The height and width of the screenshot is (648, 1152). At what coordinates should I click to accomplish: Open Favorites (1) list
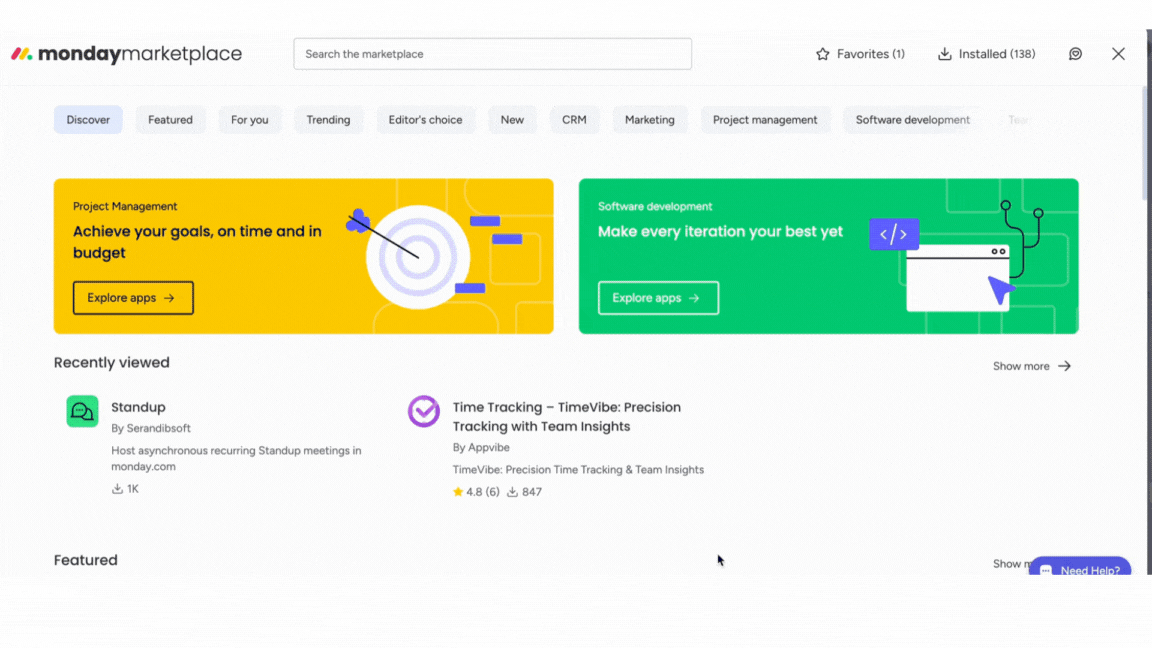coord(860,54)
